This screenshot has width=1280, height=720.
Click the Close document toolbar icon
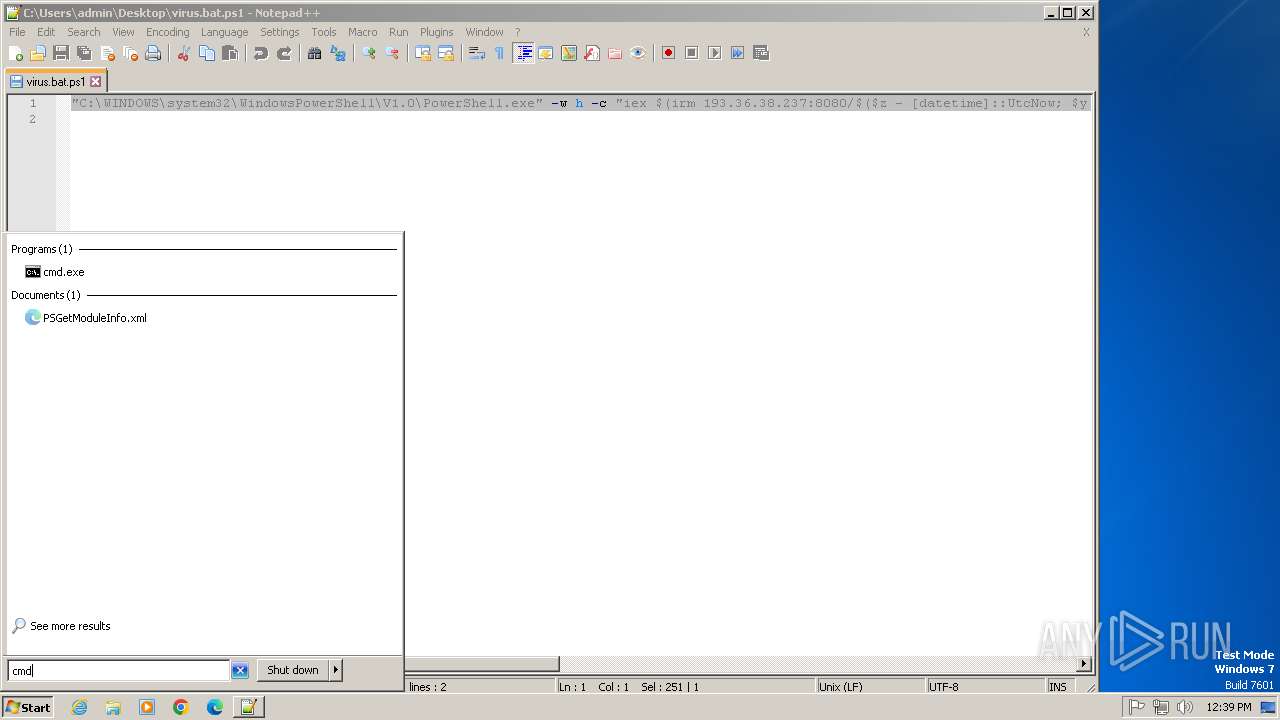pyautogui.click(x=107, y=53)
